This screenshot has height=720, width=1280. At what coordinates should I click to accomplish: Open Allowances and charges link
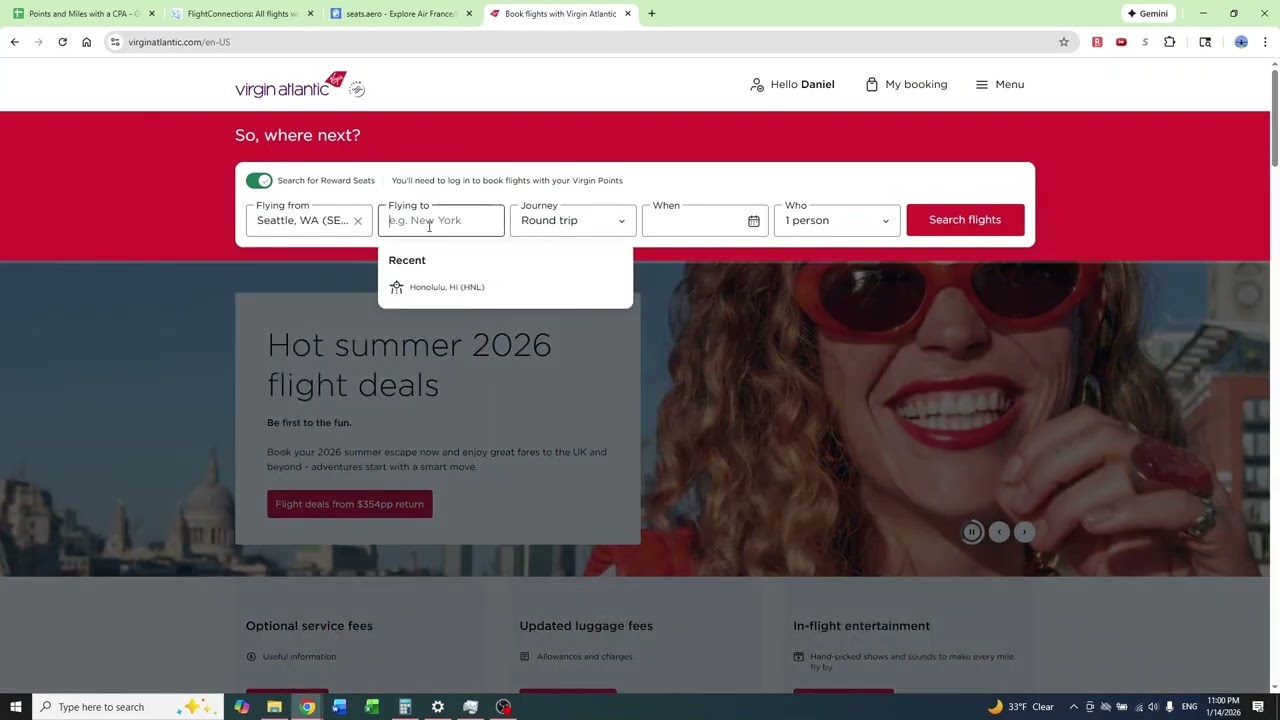point(584,657)
